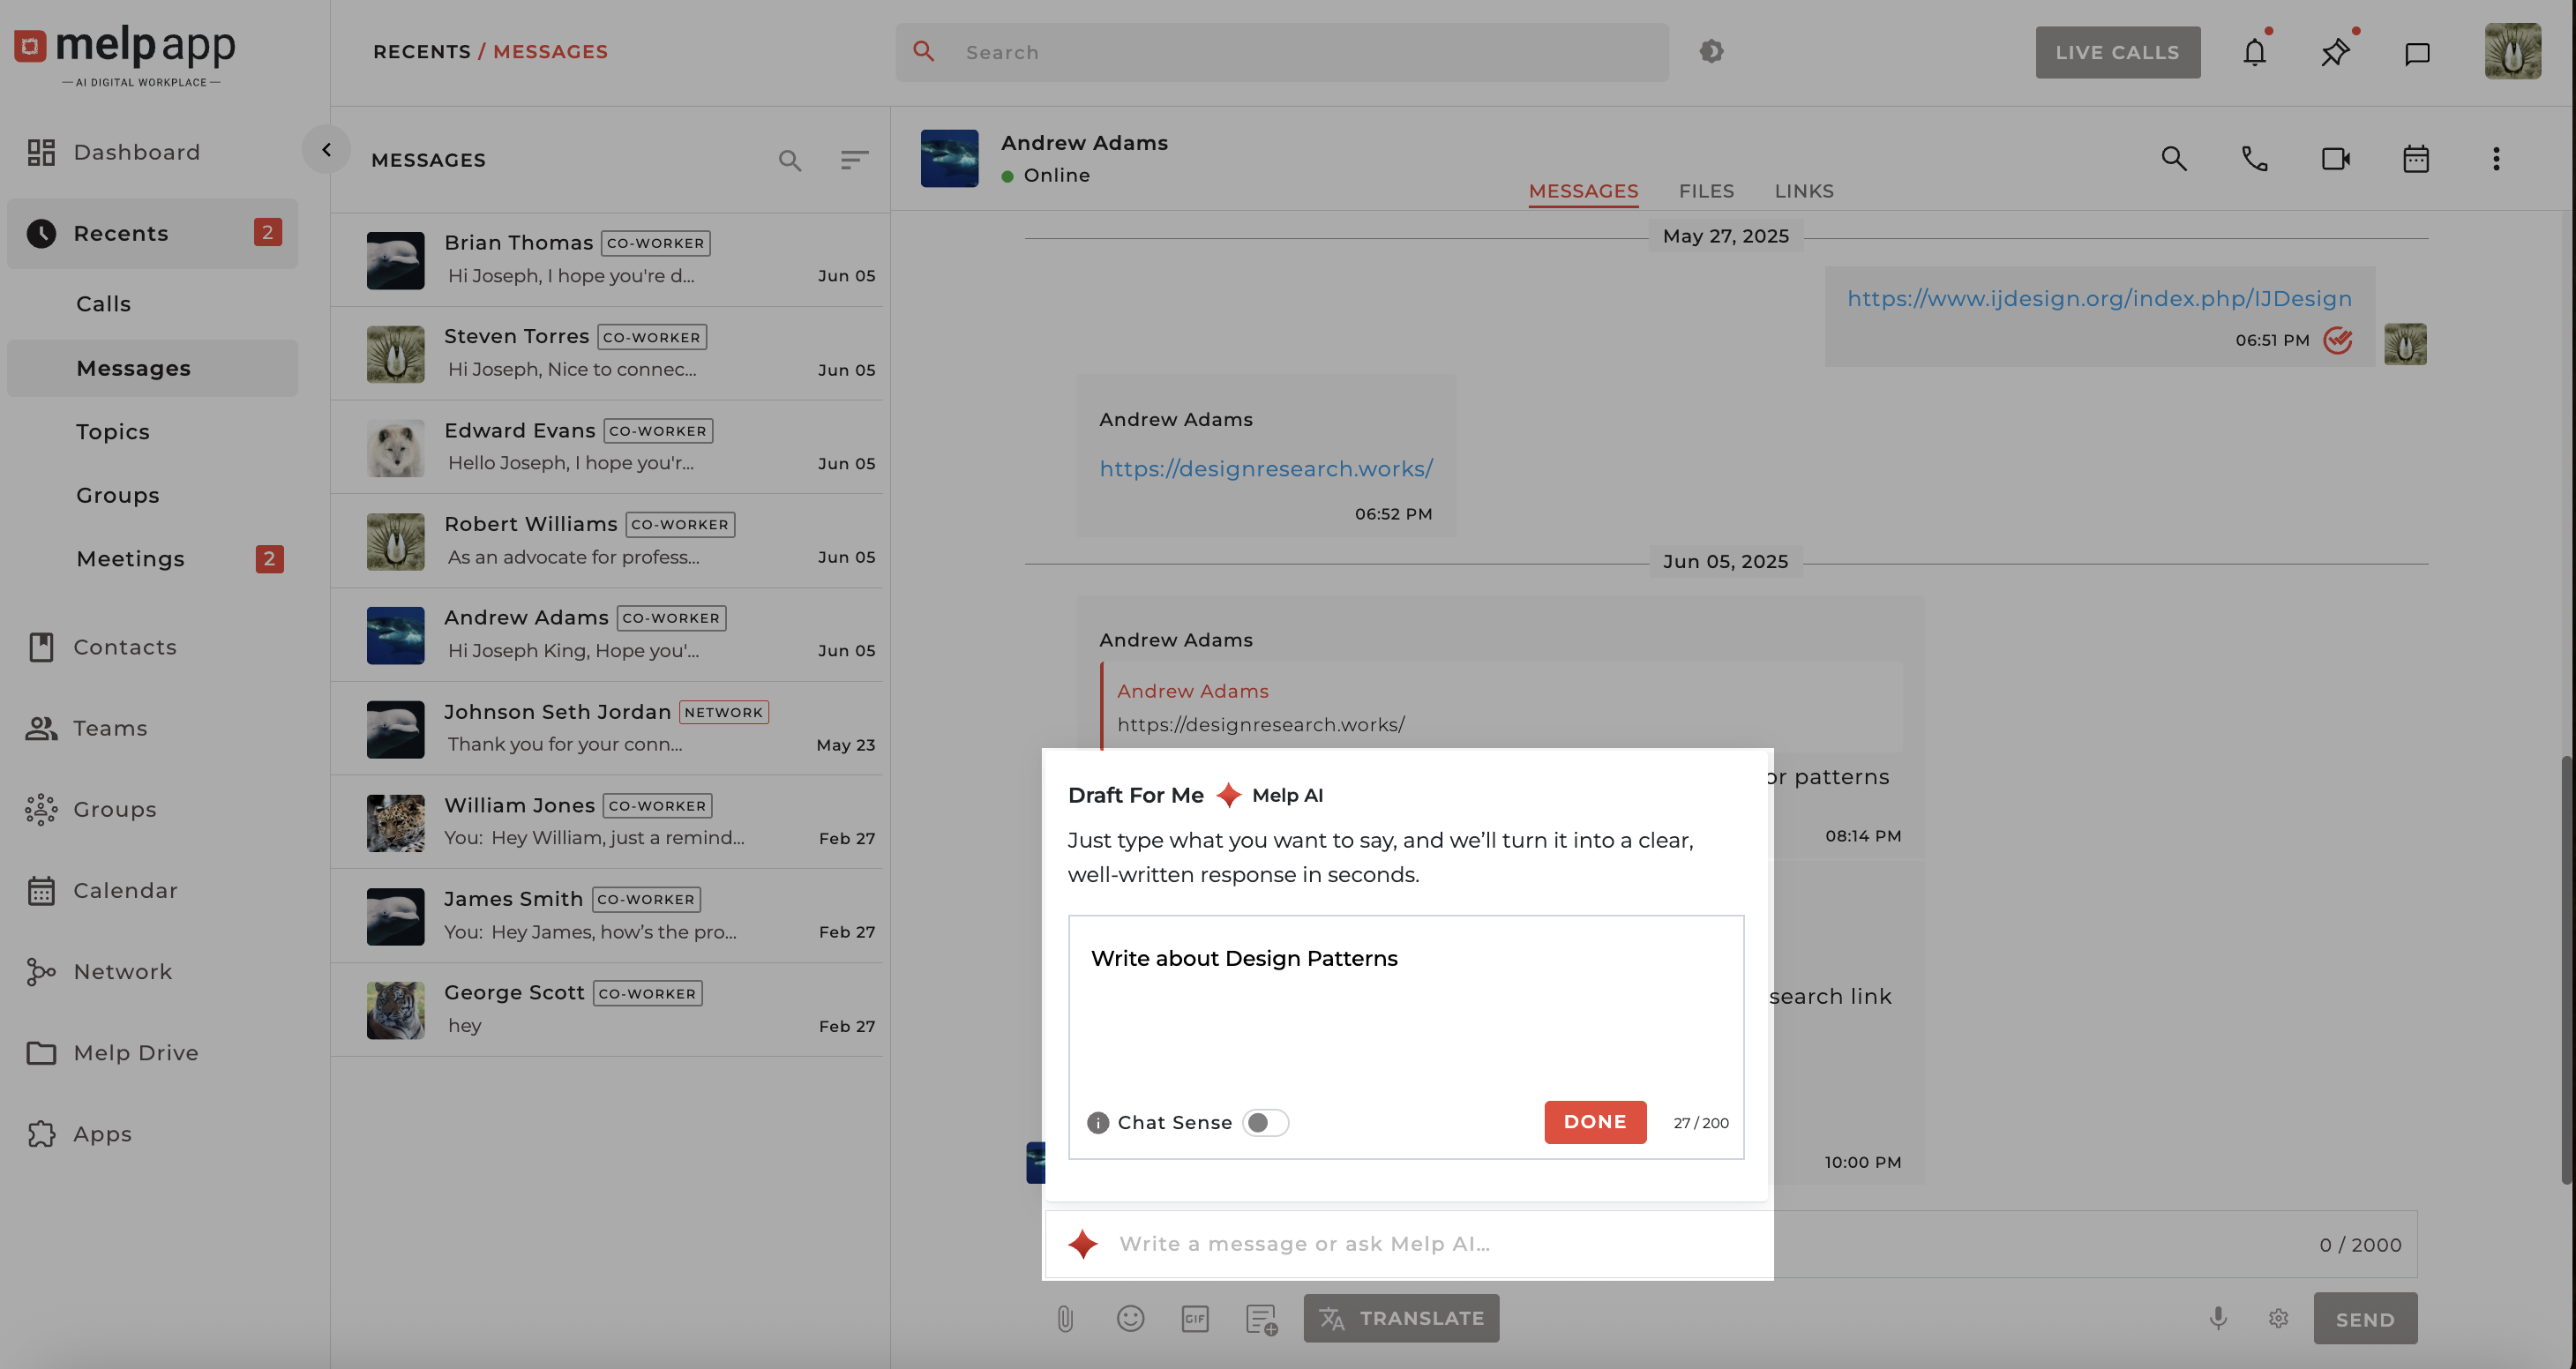The height and width of the screenshot is (1369, 2576).
Task: Open the emoji picker
Action: click(1130, 1319)
